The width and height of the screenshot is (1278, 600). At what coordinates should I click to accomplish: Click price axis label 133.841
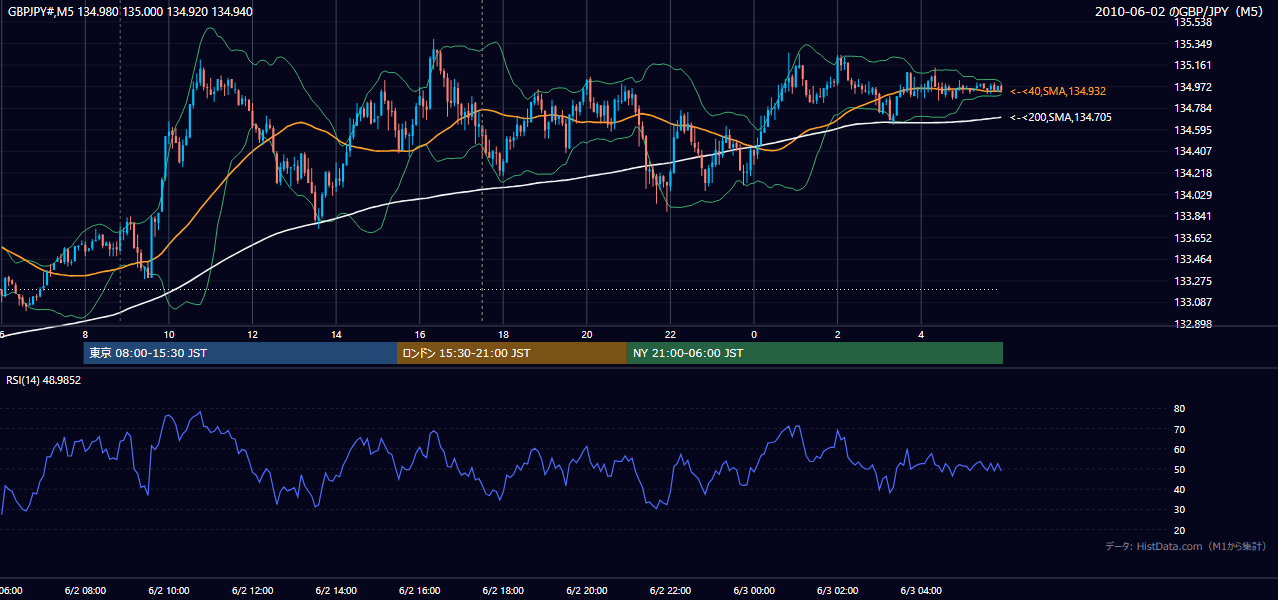pos(1192,216)
